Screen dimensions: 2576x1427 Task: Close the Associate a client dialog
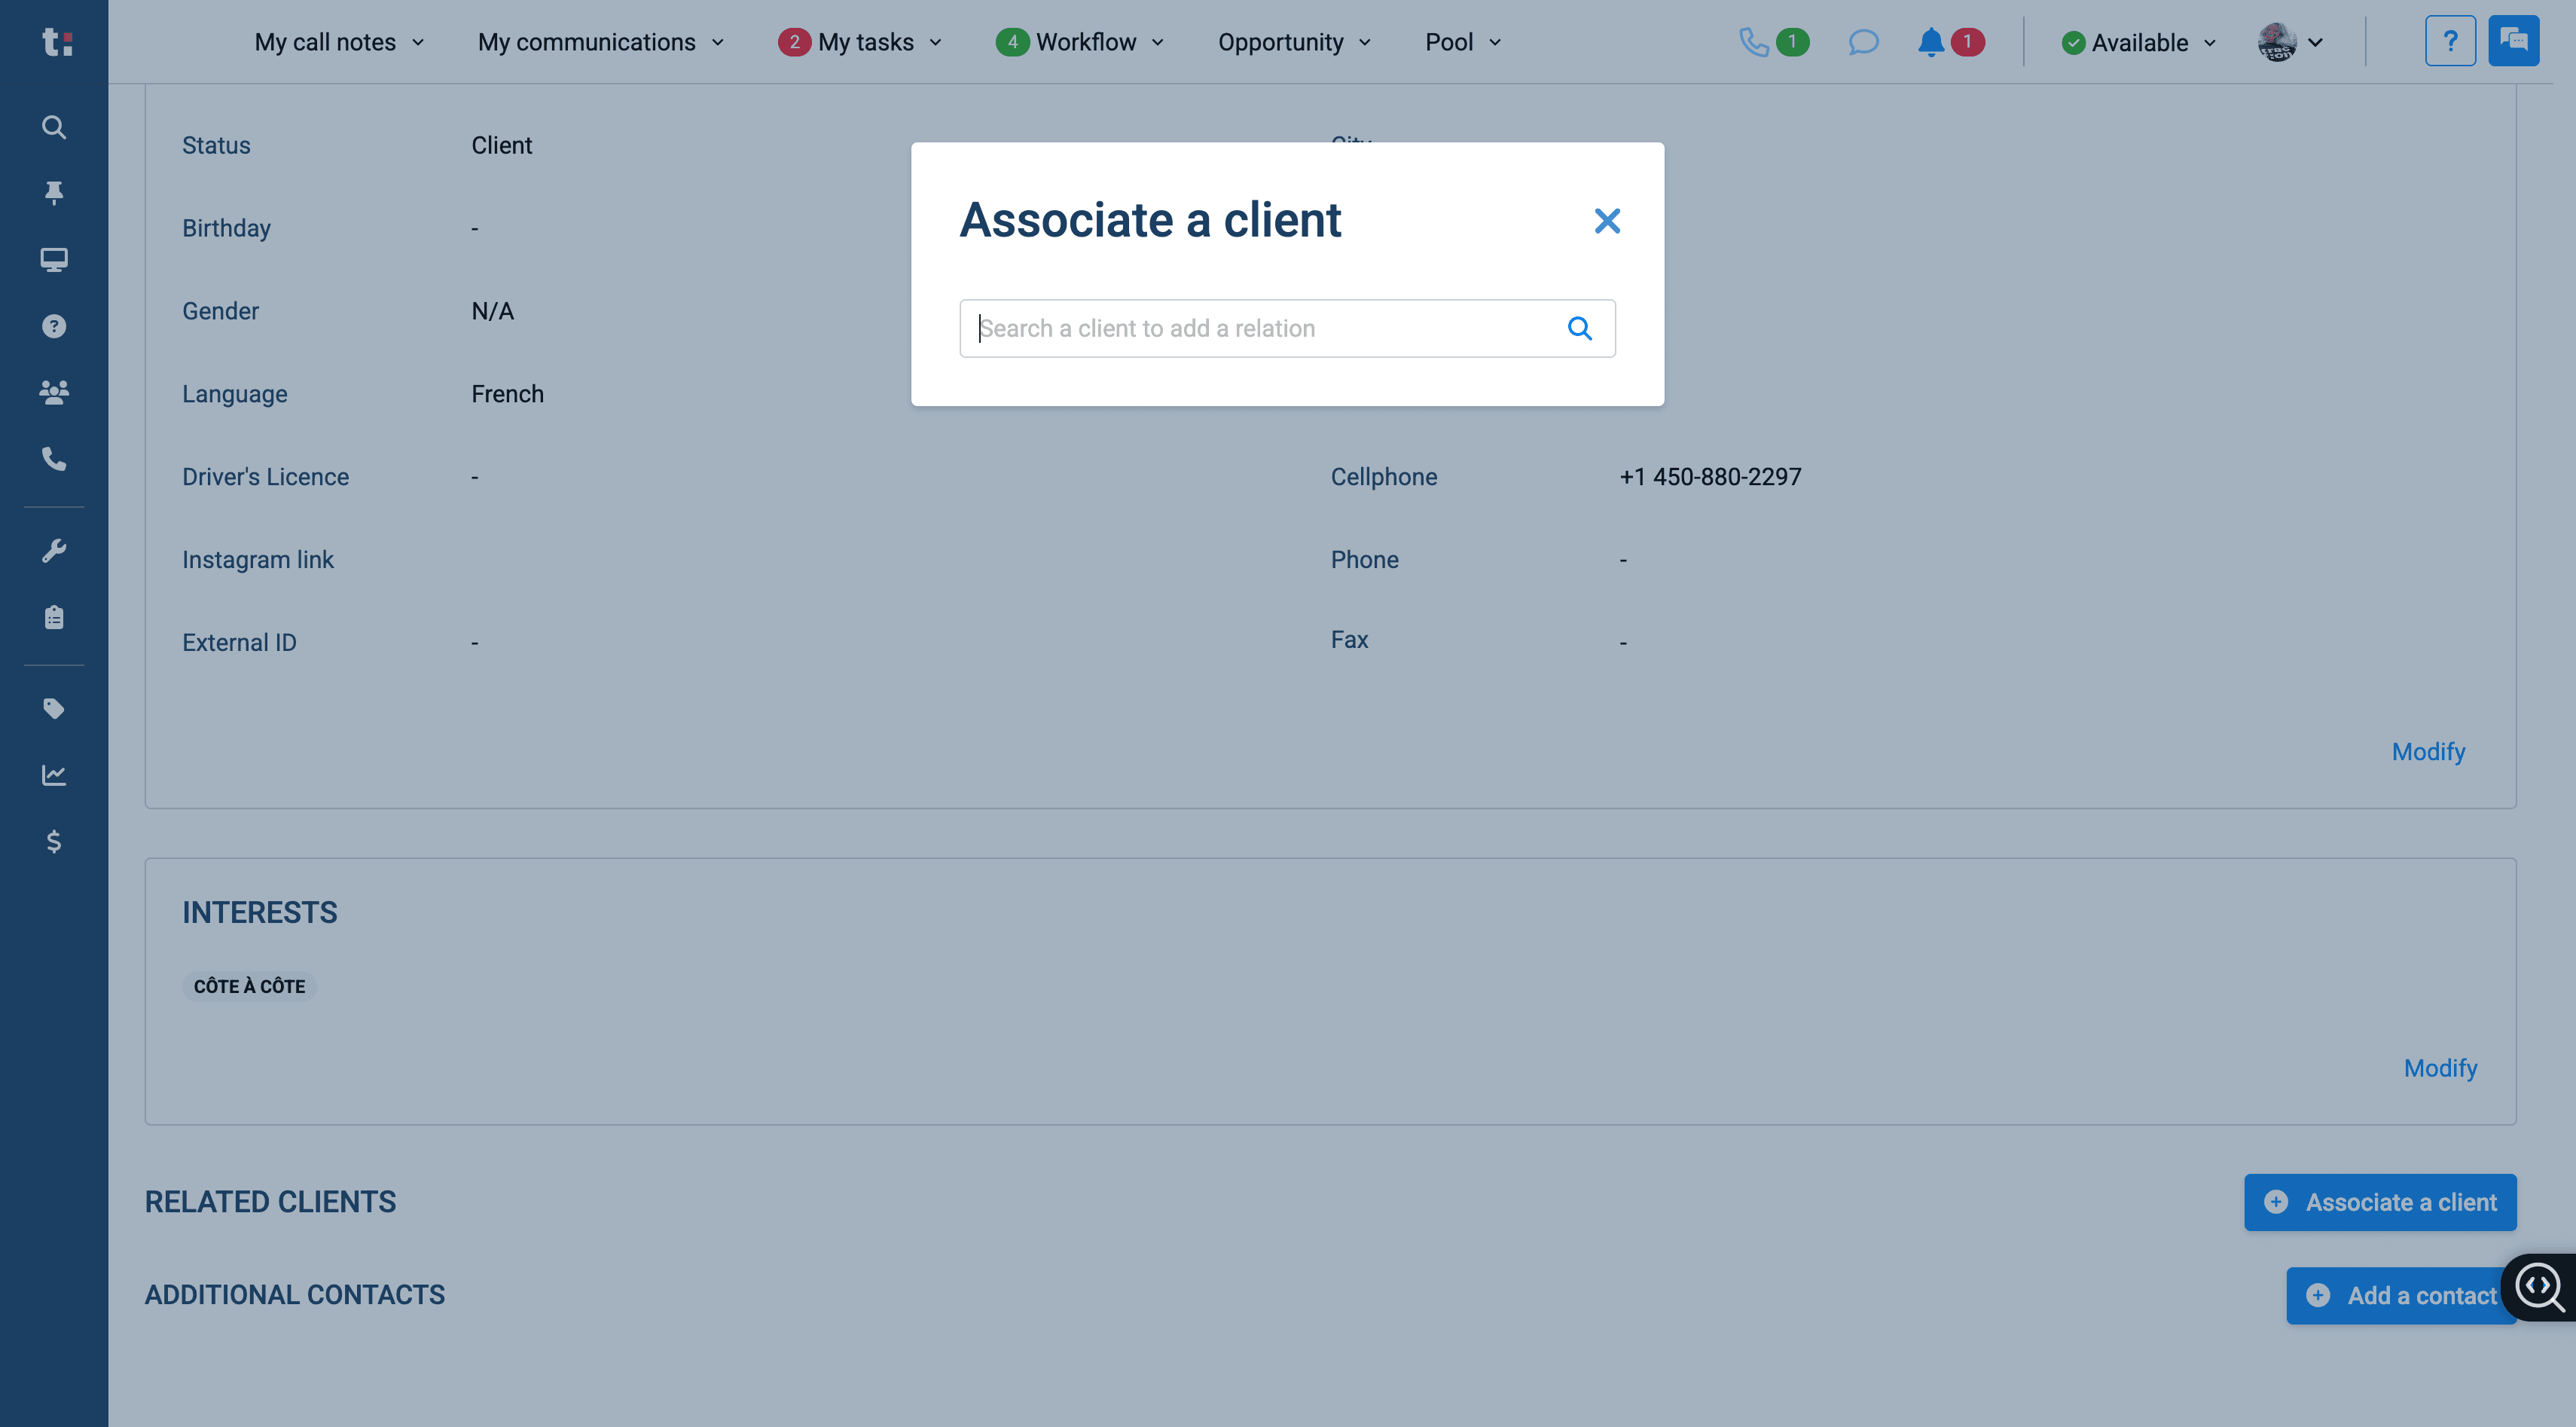(1607, 221)
